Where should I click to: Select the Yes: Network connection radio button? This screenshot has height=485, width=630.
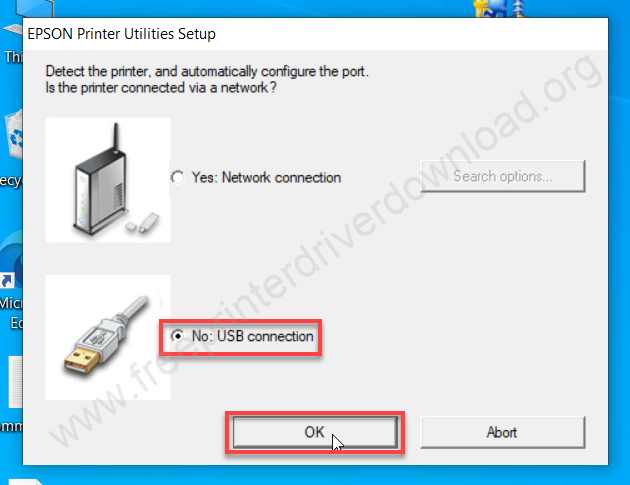point(178,177)
